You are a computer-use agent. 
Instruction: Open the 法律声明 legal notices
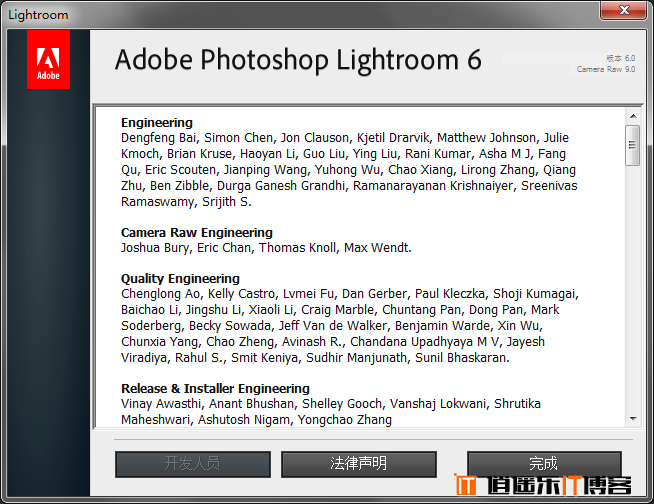(x=359, y=464)
